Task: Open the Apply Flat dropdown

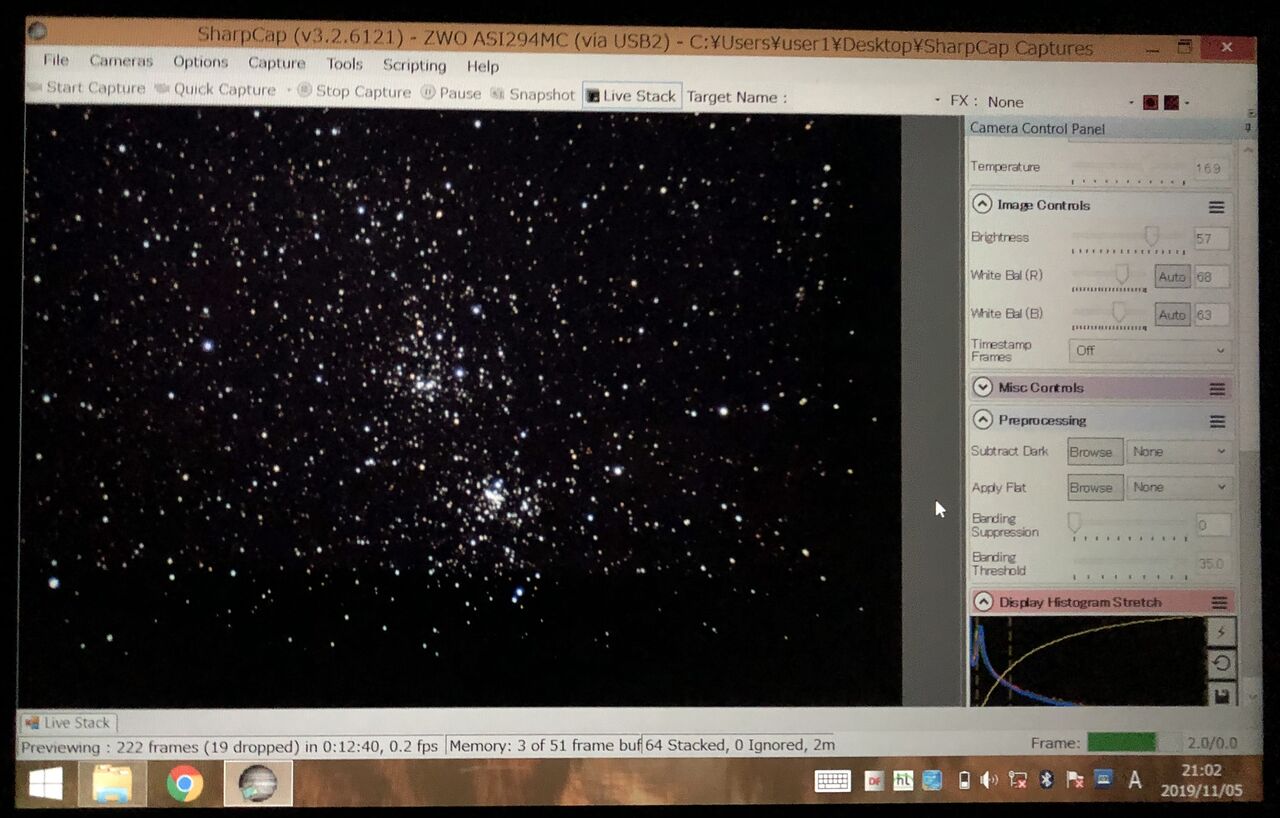Action: point(1179,488)
